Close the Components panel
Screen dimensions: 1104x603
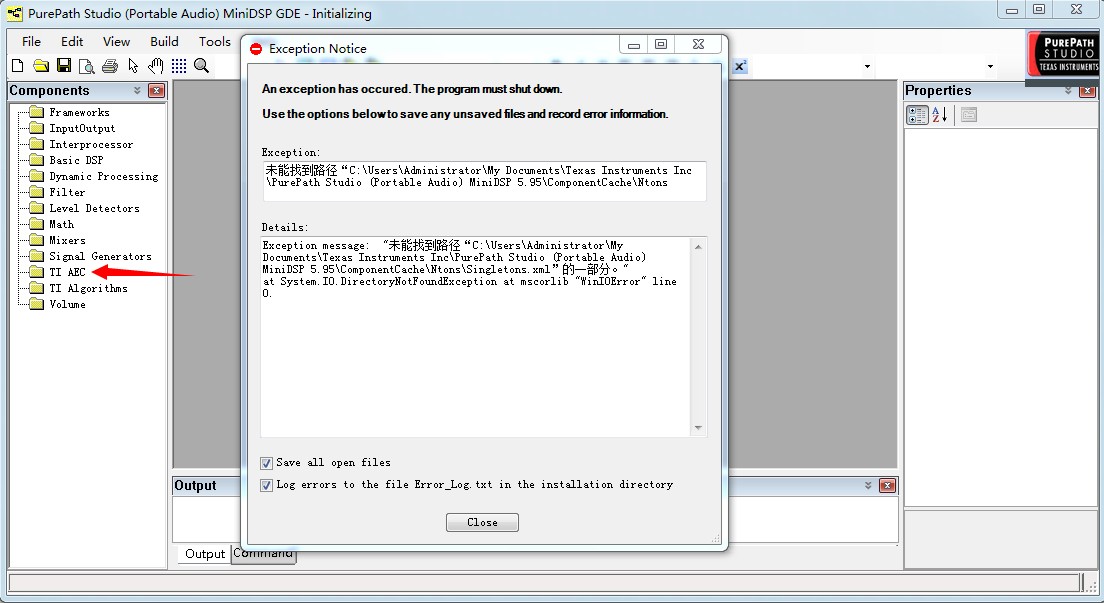click(x=156, y=90)
